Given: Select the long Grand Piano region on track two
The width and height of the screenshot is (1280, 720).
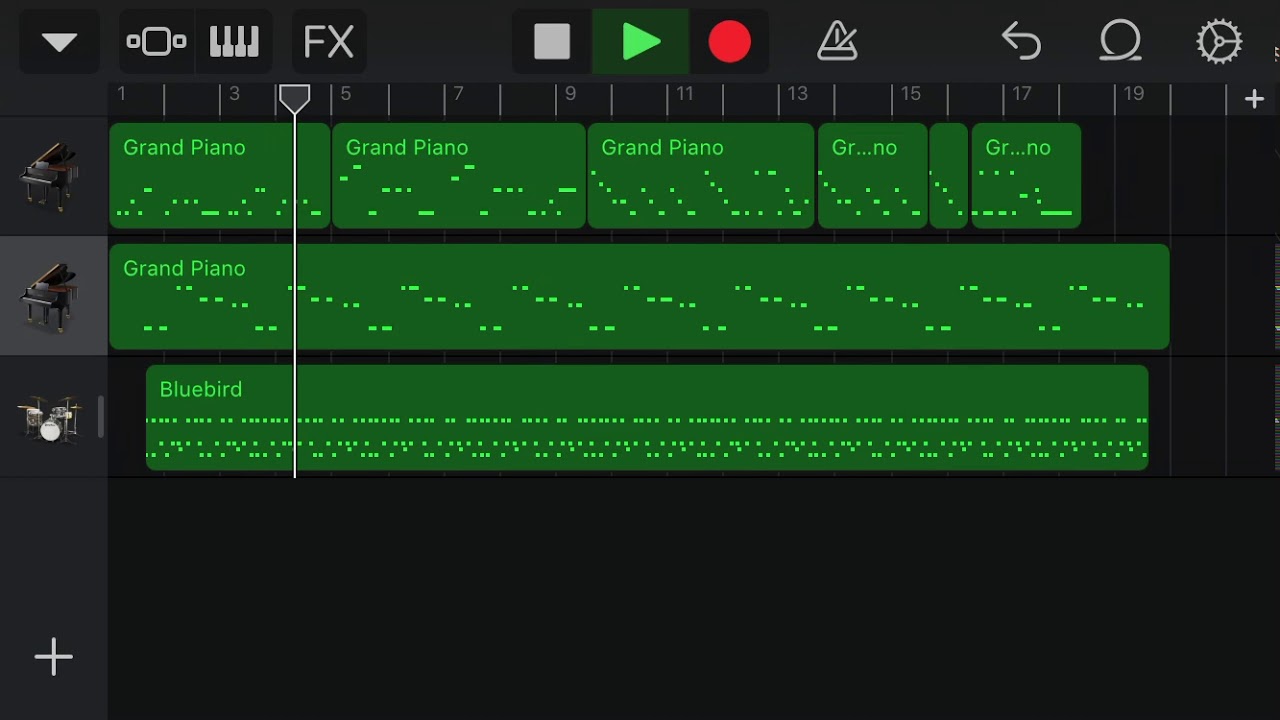Looking at the screenshot, I should [637, 296].
